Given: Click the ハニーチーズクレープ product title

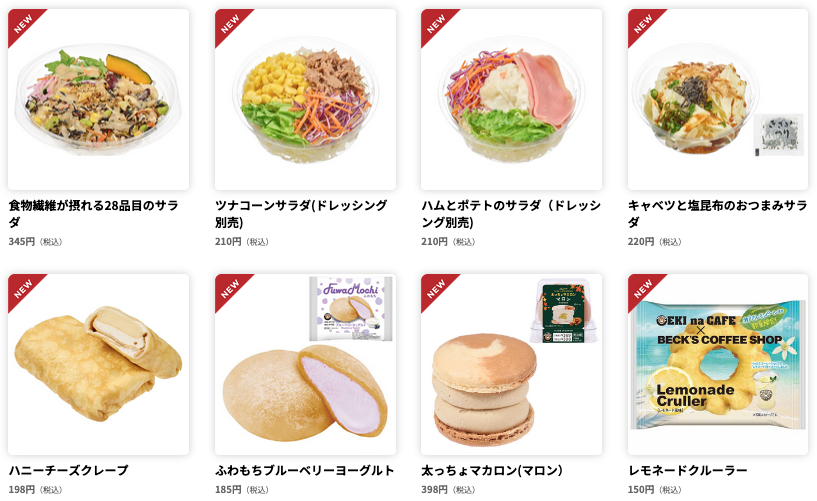Looking at the screenshot, I should [68, 470].
